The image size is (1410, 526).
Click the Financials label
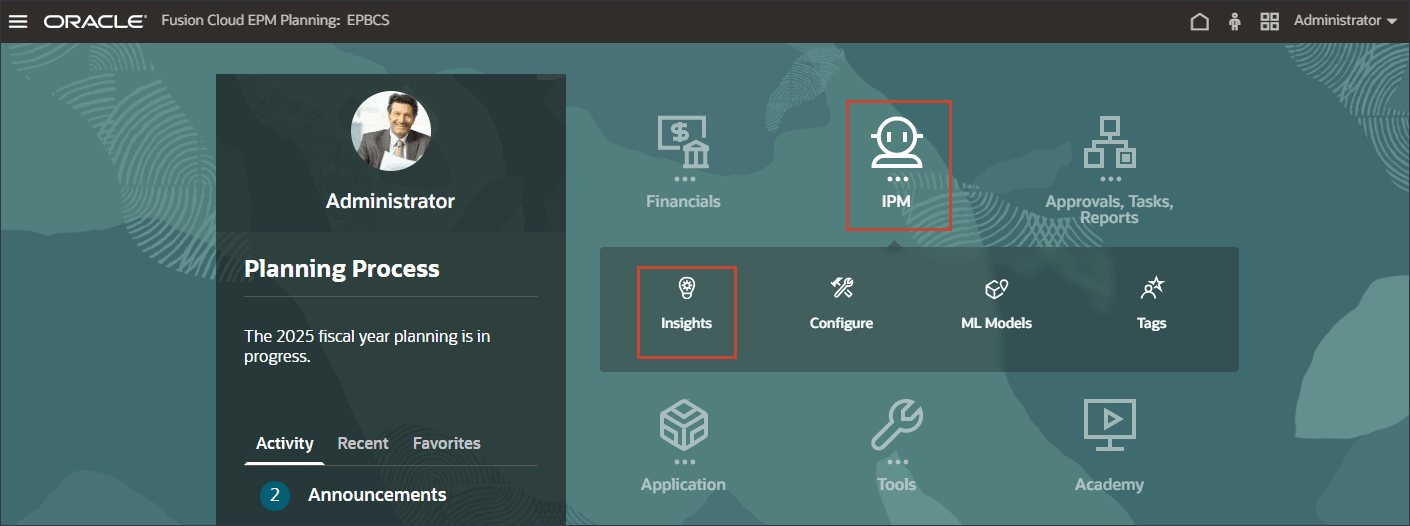(x=683, y=201)
